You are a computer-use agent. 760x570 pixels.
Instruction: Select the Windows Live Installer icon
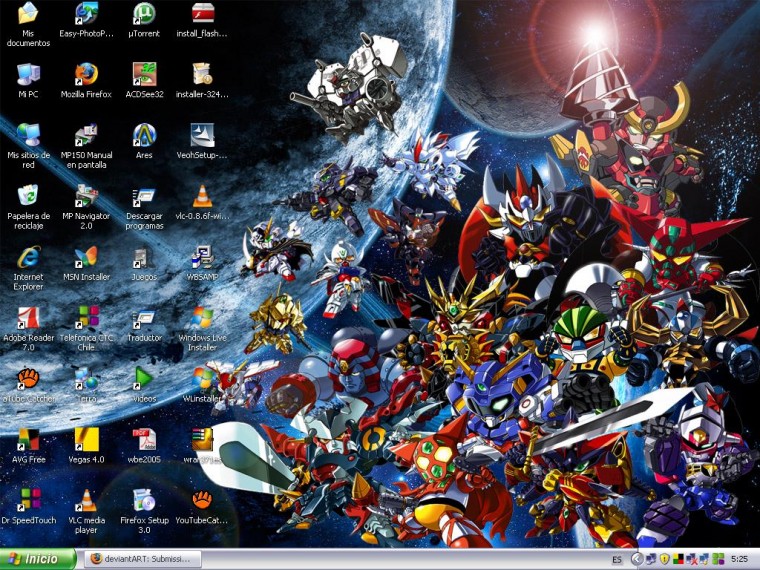[203, 317]
